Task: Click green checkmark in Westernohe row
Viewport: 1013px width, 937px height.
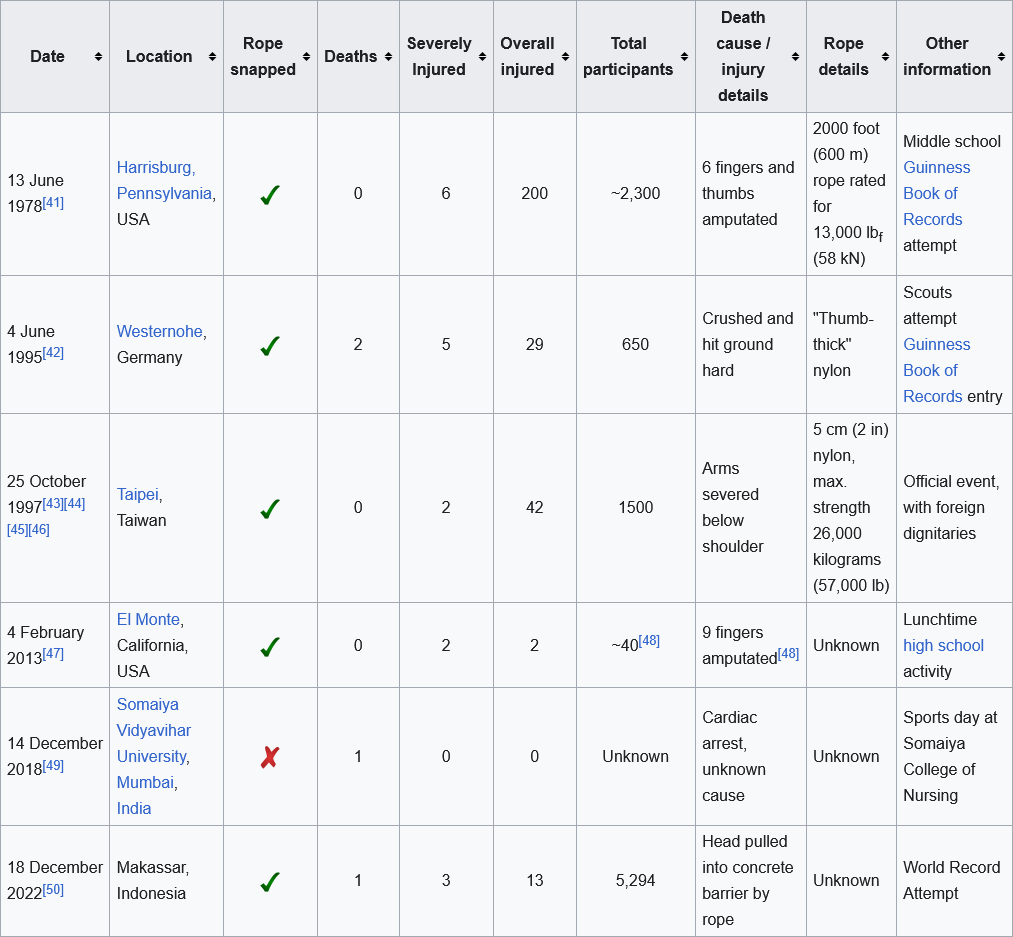Action: (x=270, y=346)
